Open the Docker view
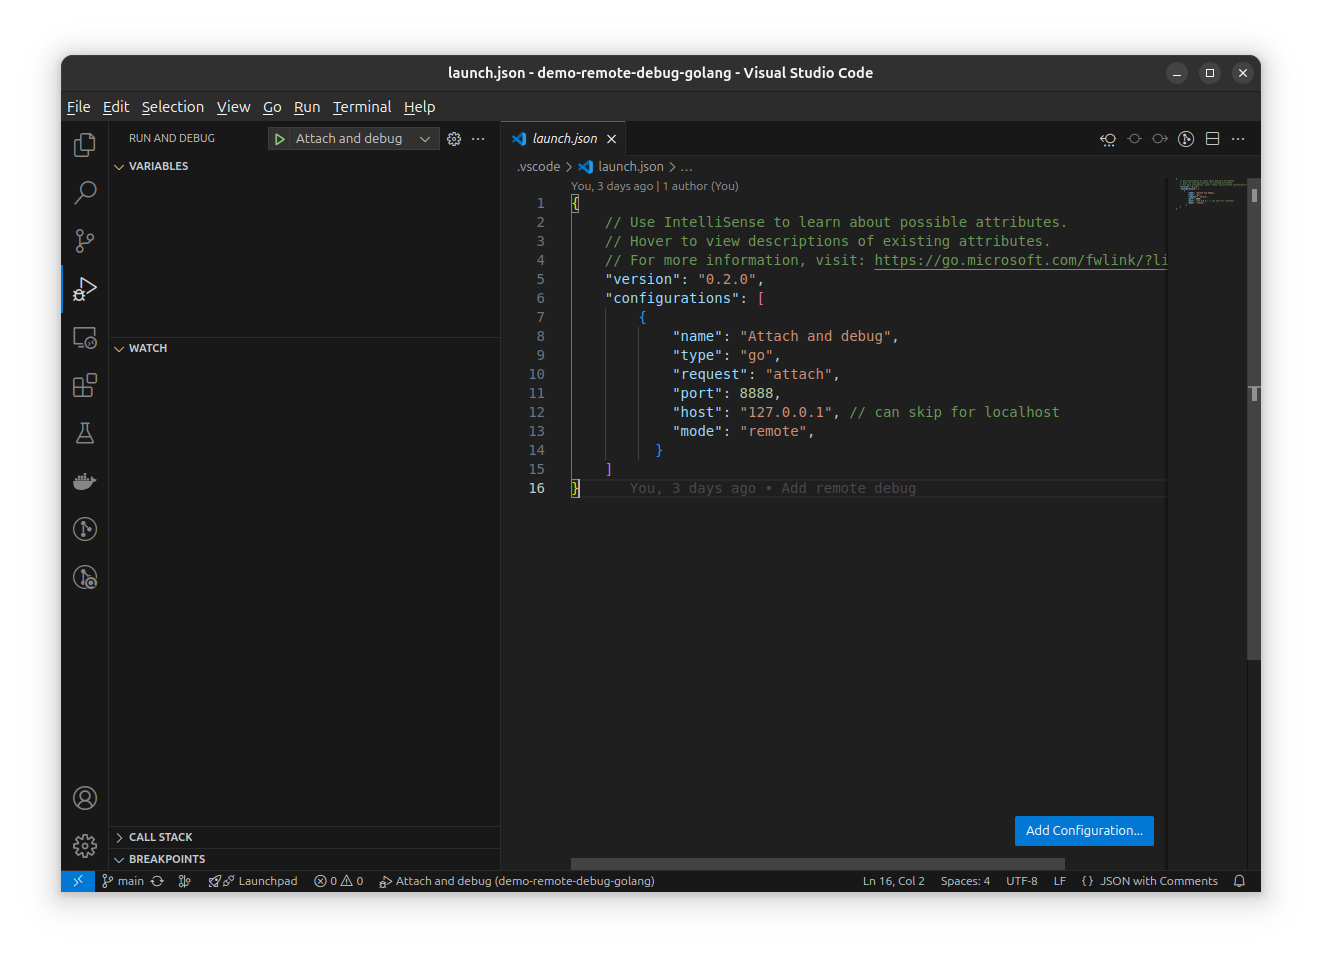The height and width of the screenshot is (959, 1322). (x=85, y=481)
